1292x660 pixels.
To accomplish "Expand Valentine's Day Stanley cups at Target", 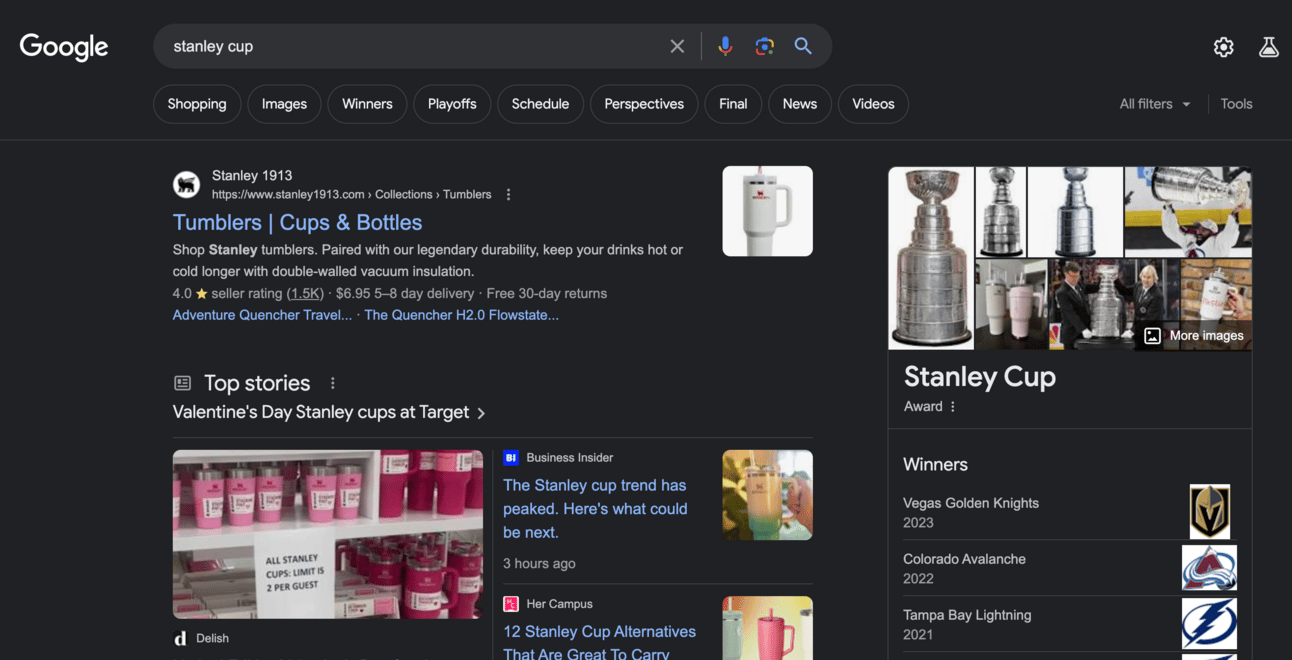I will 329,413.
